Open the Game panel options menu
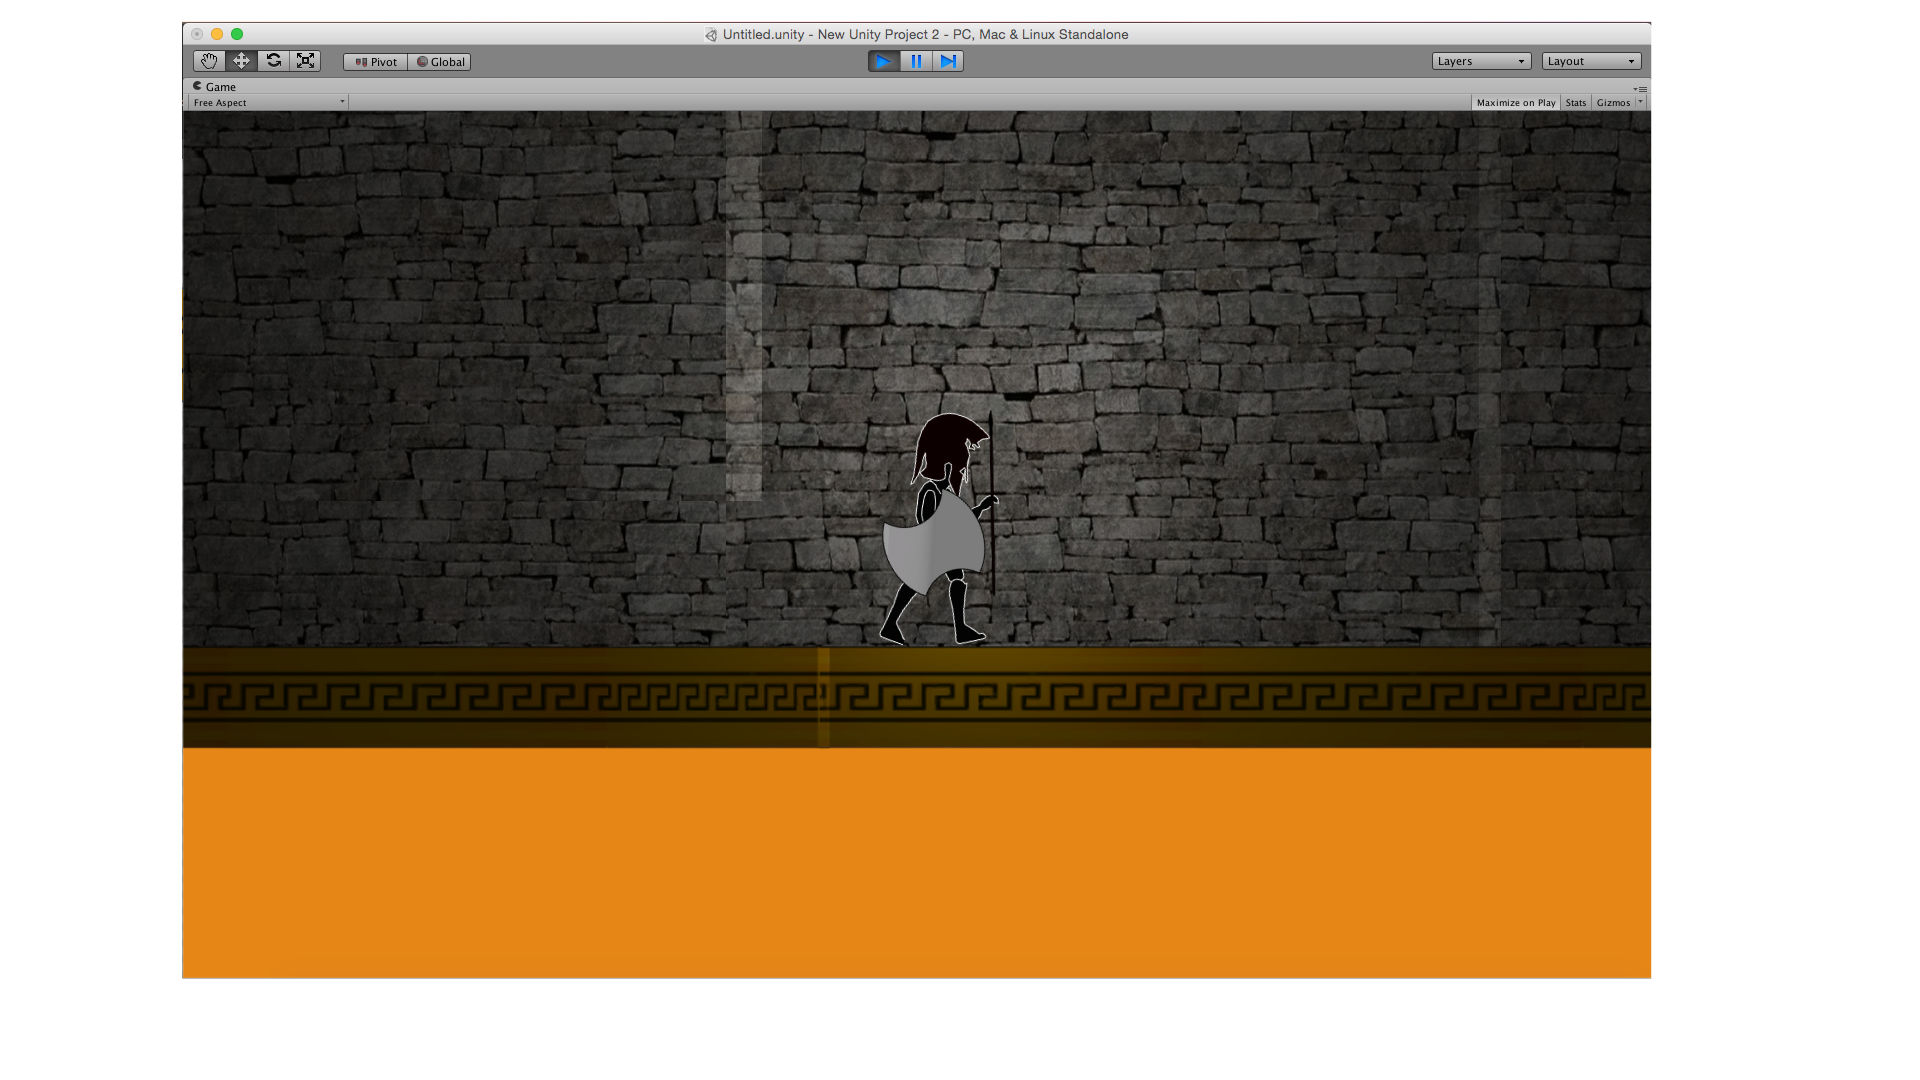Image resolution: width=1920 pixels, height=1080 pixels. point(1641,89)
